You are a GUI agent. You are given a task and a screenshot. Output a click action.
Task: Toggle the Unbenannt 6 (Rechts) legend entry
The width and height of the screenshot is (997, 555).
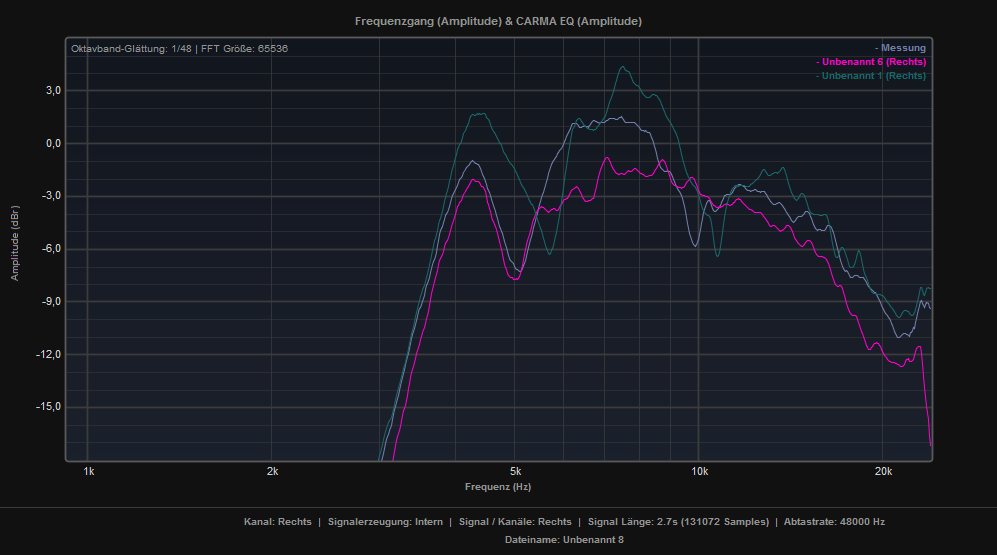point(871,62)
